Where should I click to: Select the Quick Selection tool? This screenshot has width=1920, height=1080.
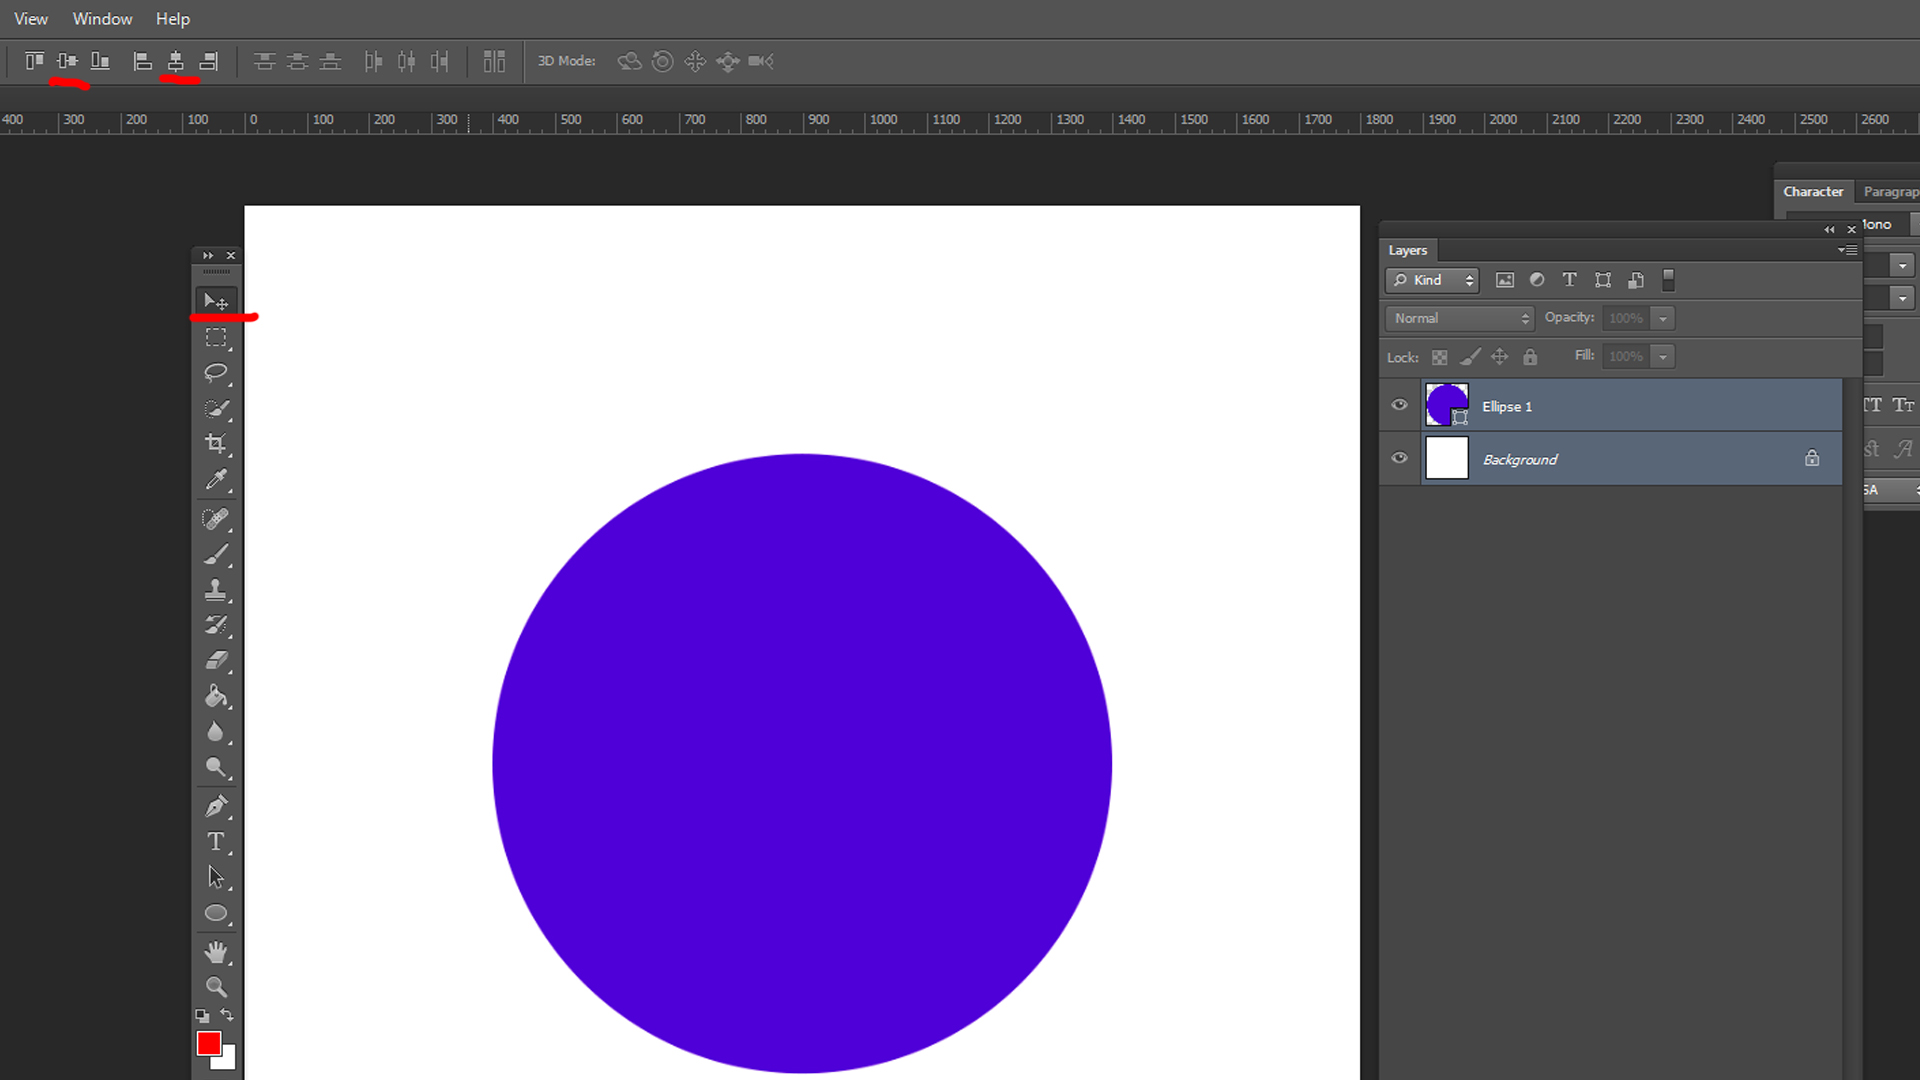pos(216,408)
